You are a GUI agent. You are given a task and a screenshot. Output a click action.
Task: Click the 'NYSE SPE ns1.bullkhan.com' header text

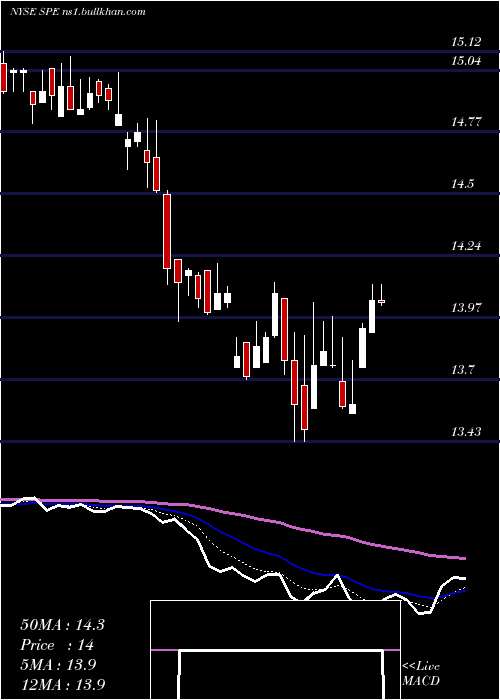[x=78, y=12]
